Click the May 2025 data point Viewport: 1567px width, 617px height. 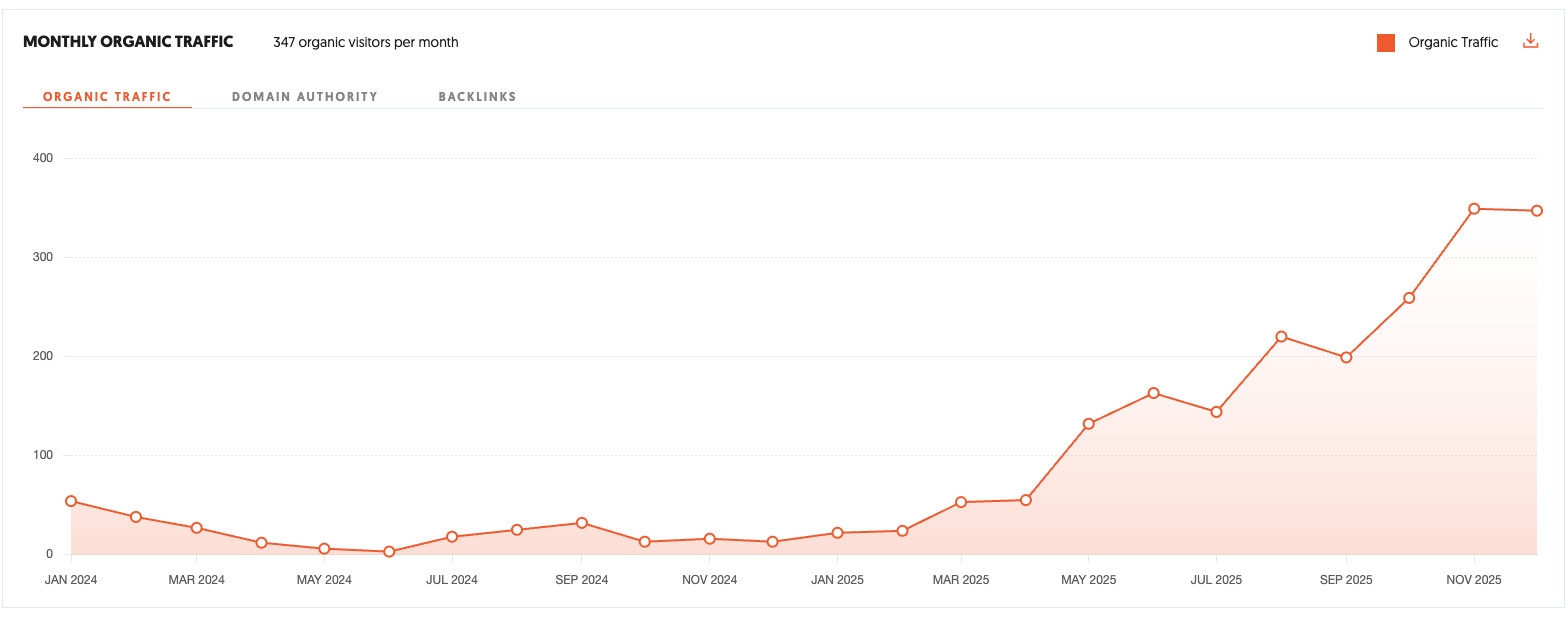click(x=1089, y=423)
